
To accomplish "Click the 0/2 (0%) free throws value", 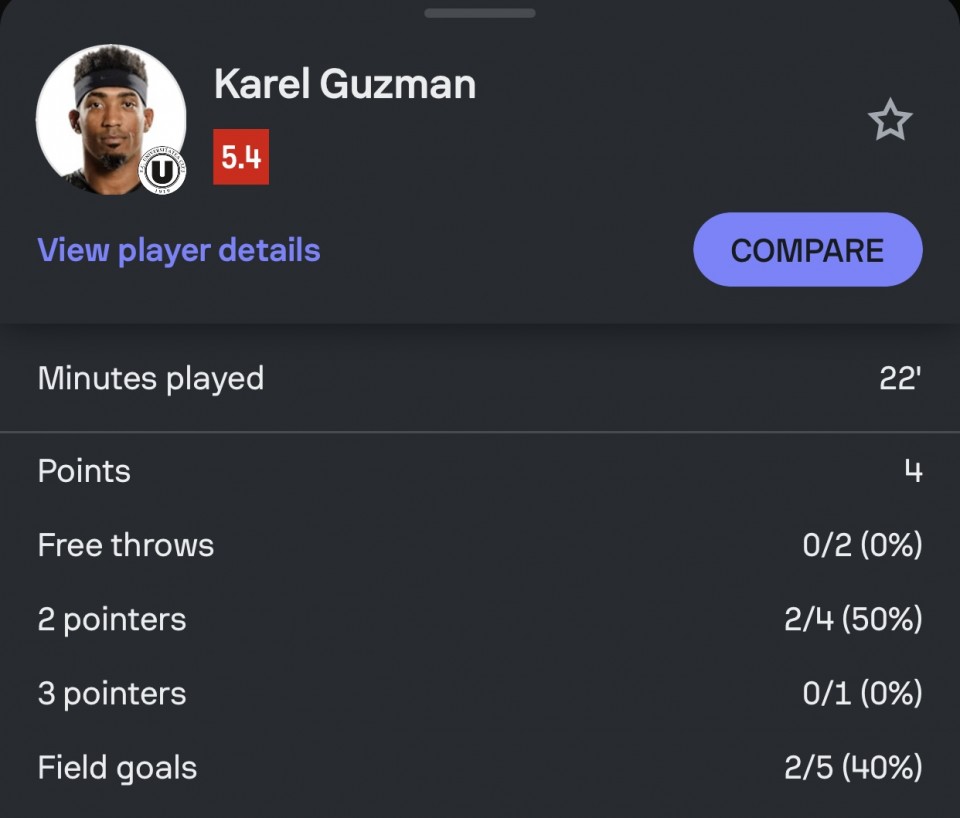I will pyautogui.click(x=862, y=545).
